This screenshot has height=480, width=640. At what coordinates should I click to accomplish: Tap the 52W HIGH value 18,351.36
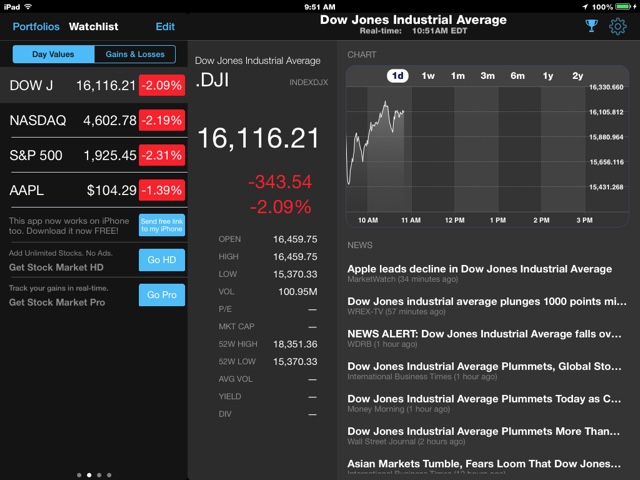(295, 344)
